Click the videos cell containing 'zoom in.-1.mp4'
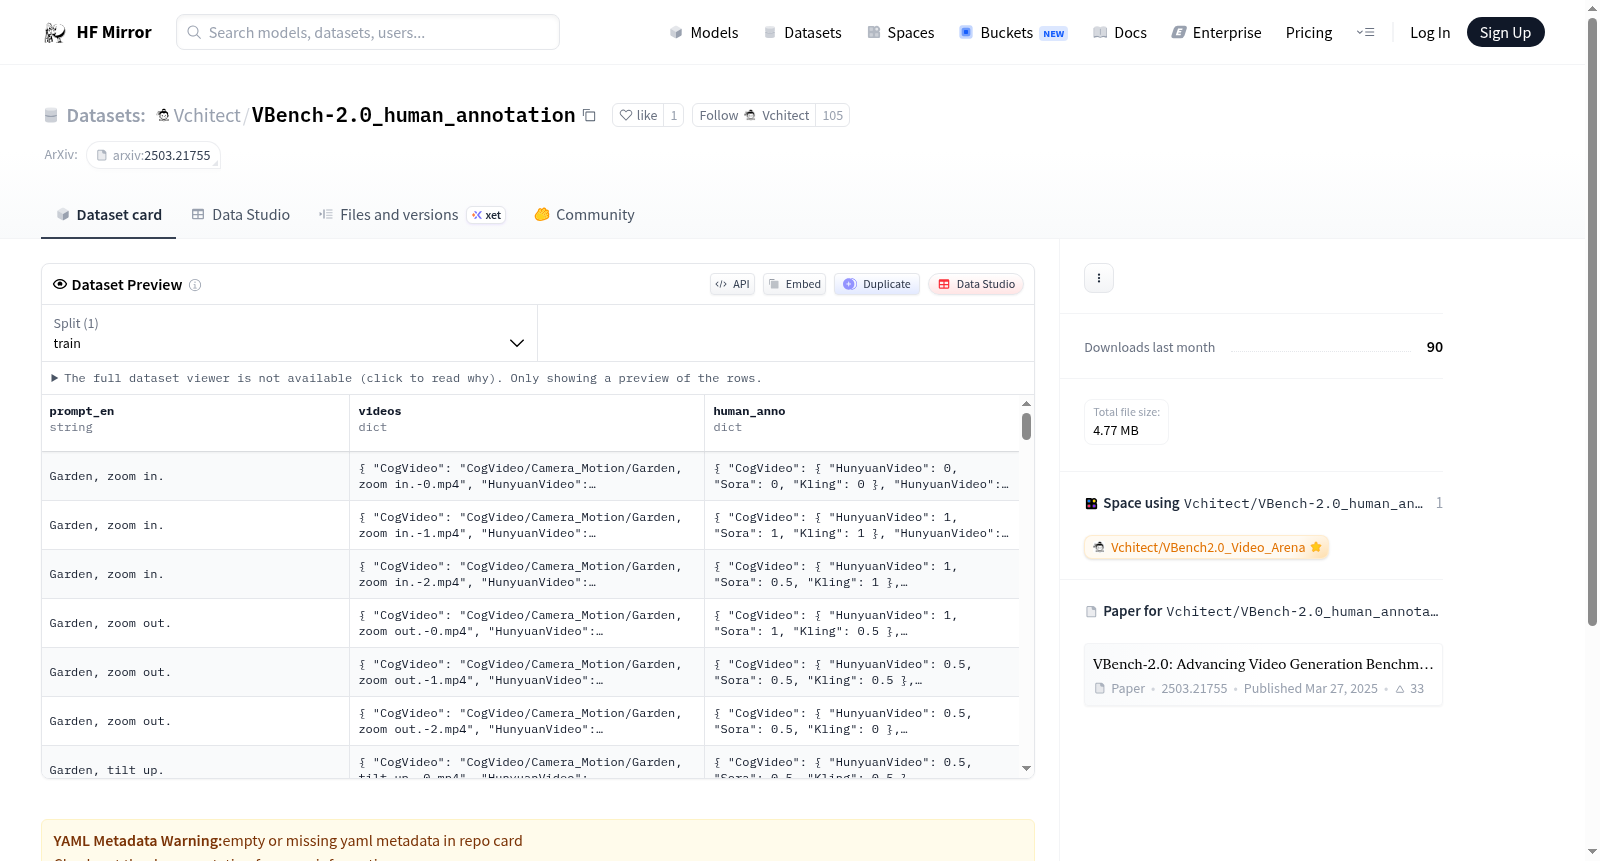 pos(527,526)
